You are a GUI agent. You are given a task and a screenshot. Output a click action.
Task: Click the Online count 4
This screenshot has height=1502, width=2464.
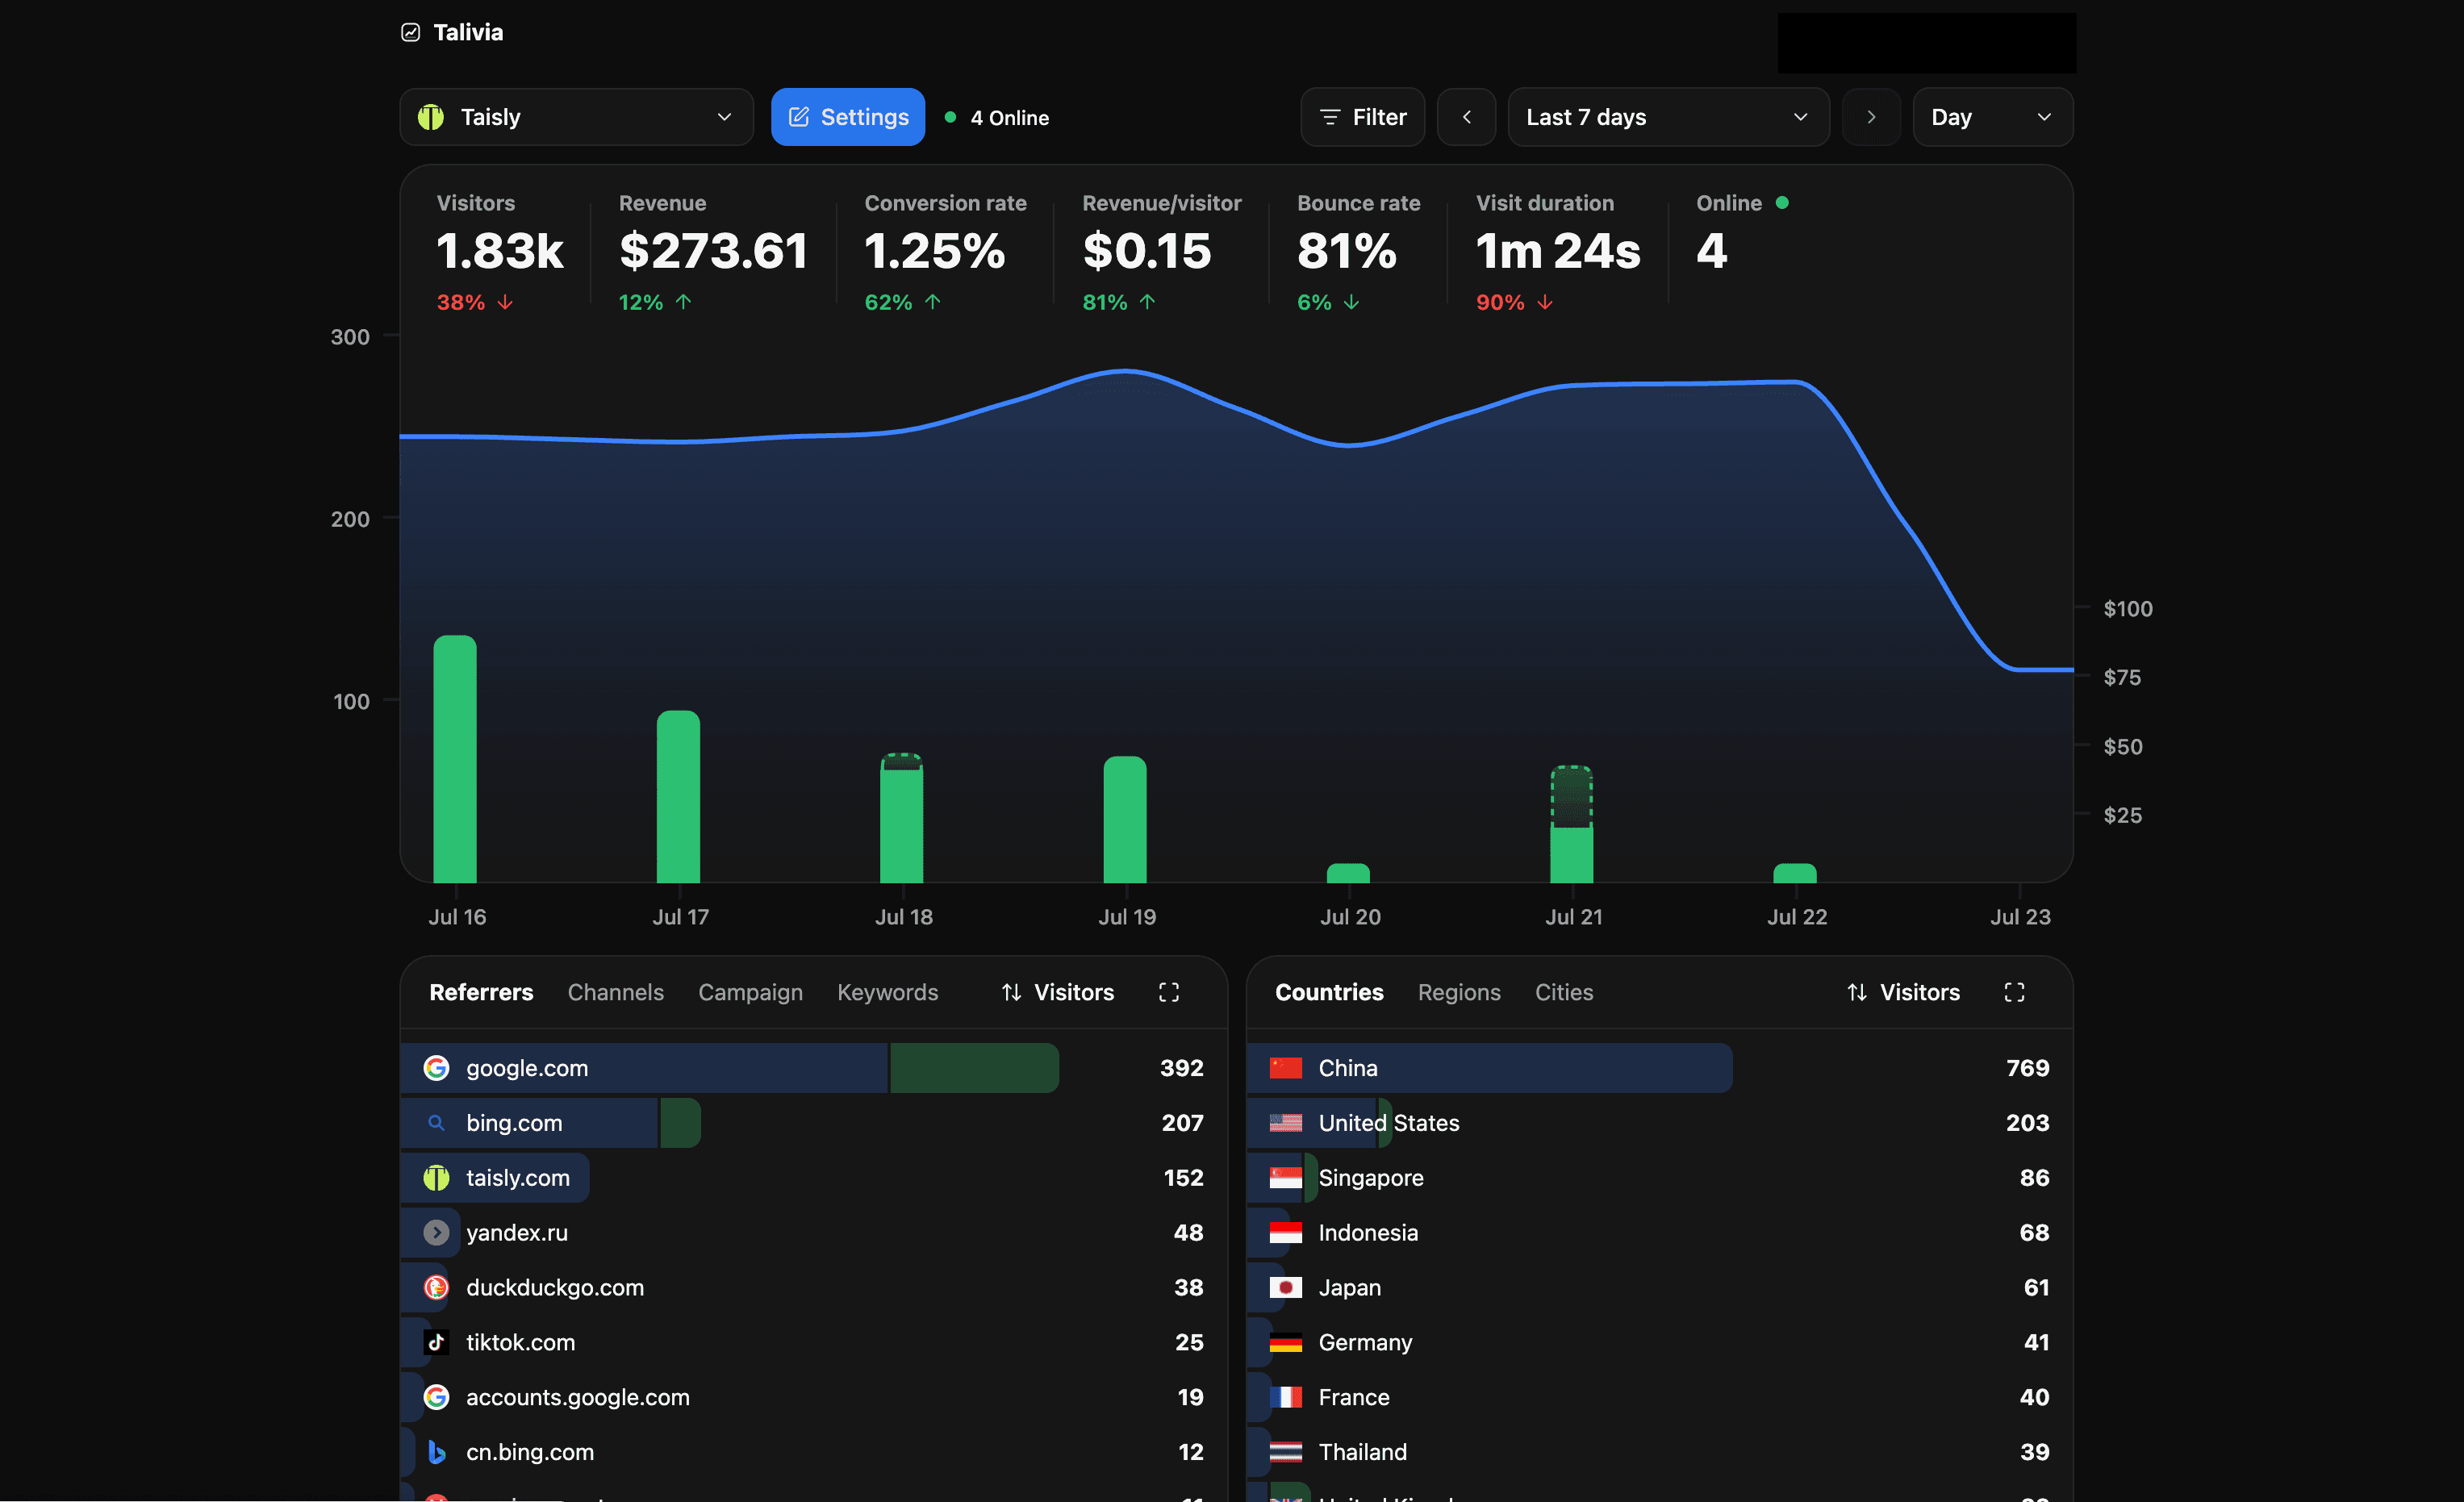[1712, 251]
